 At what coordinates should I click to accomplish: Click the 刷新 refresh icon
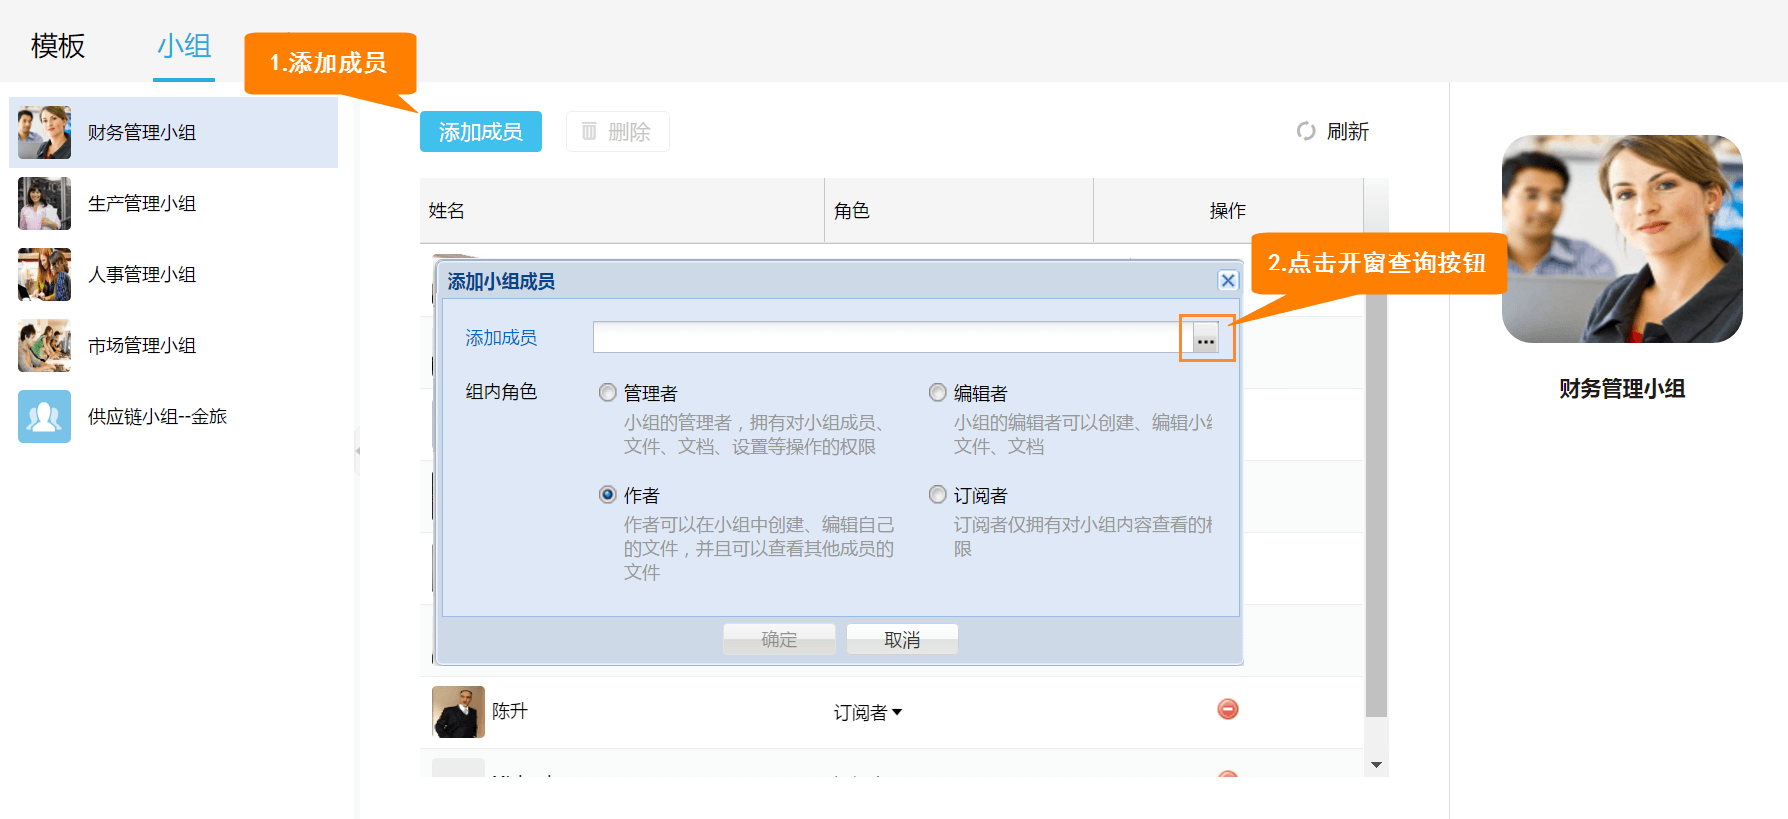pyautogui.click(x=1306, y=131)
